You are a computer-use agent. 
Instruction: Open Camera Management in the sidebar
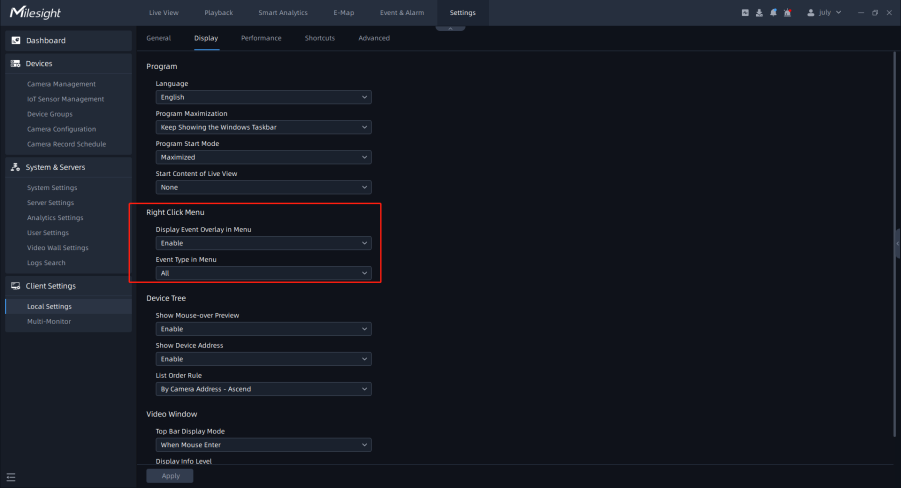pyautogui.click(x=61, y=84)
